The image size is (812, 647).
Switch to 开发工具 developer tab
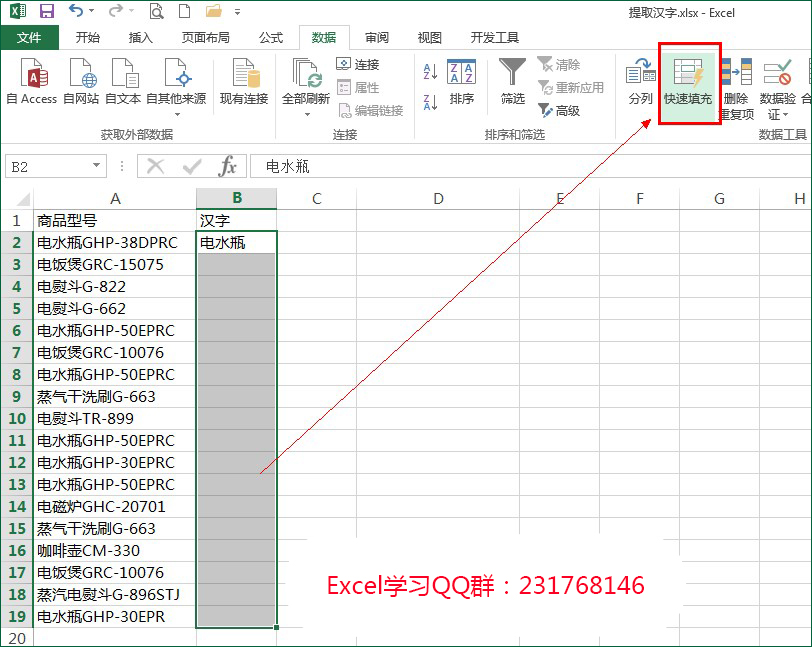[x=495, y=37]
